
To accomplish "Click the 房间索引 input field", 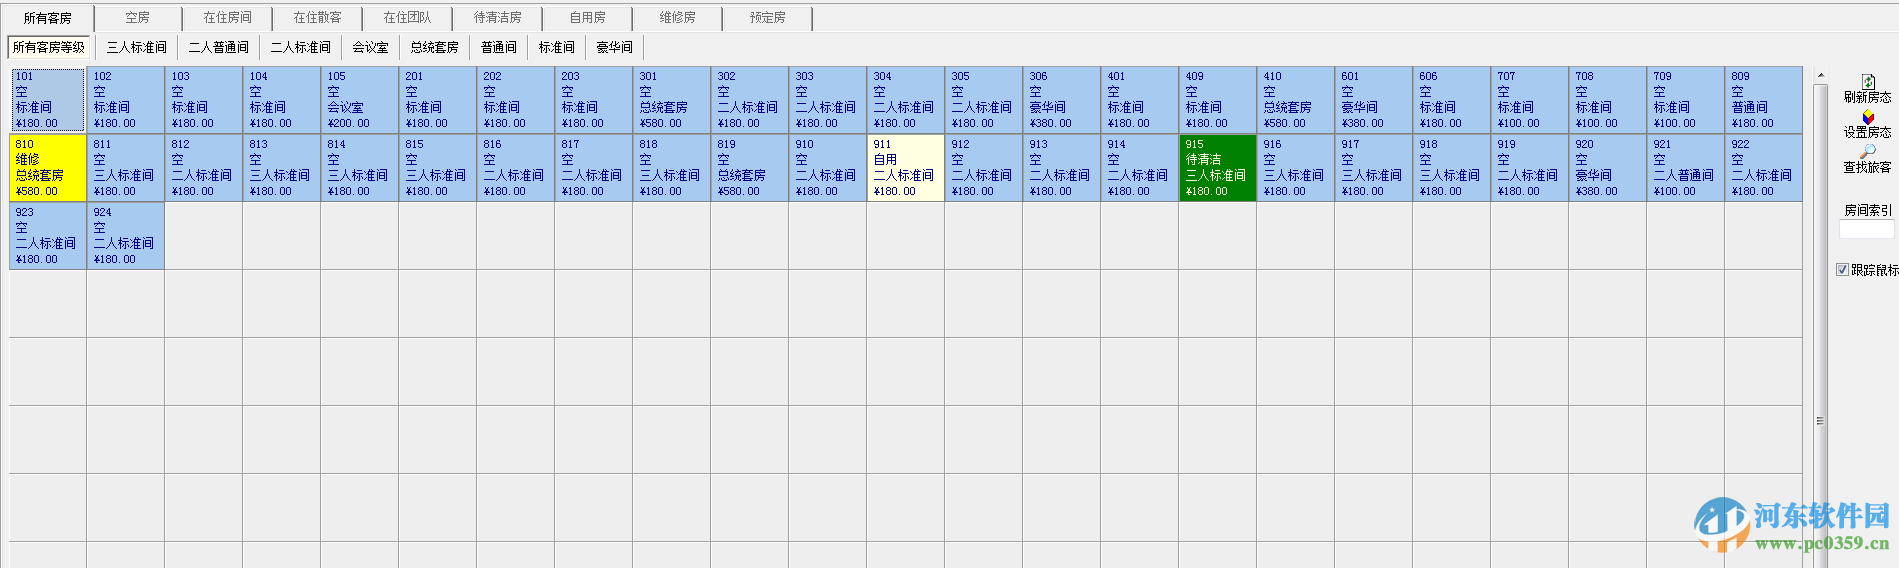I will pos(1866,230).
